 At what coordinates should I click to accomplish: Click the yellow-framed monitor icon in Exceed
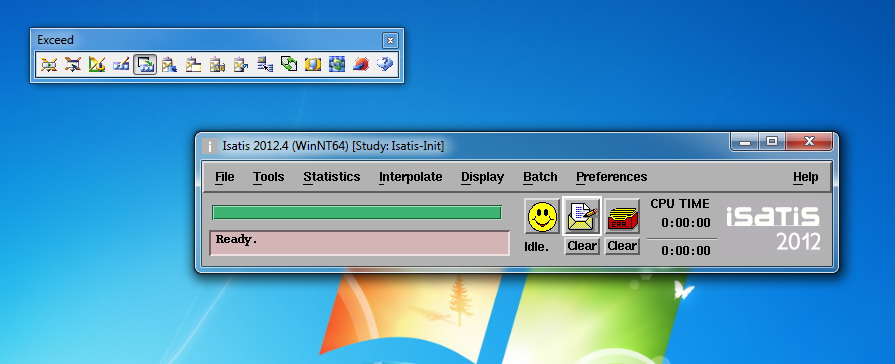[313, 64]
